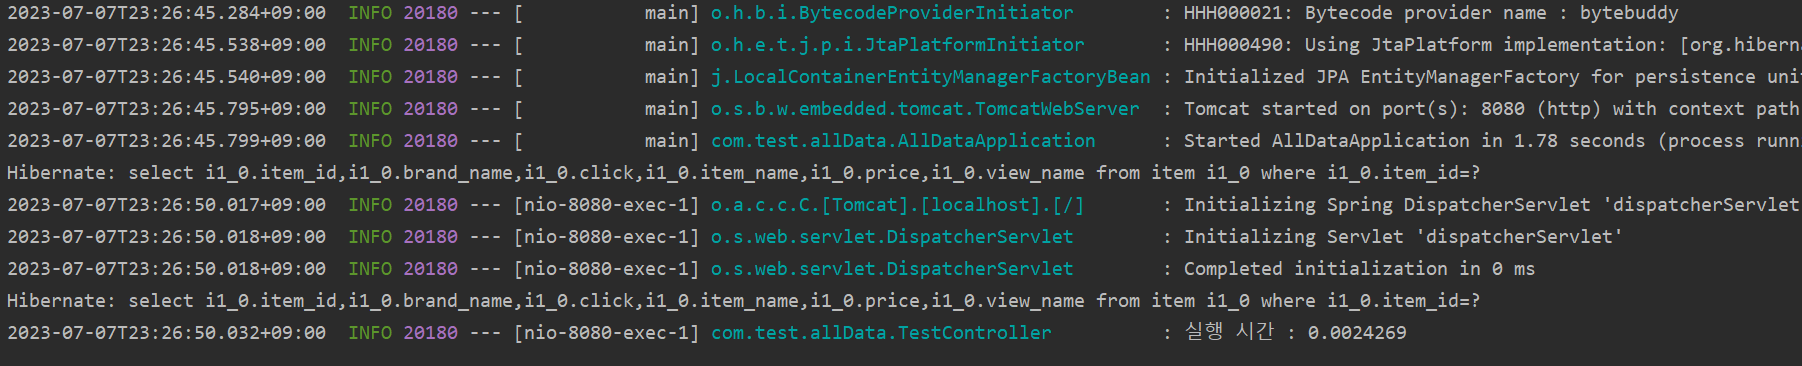Viewport: 1802px width, 366px height.
Task: Click the 'Bytecode provider name : bytebuddy' message
Action: pos(1491,13)
